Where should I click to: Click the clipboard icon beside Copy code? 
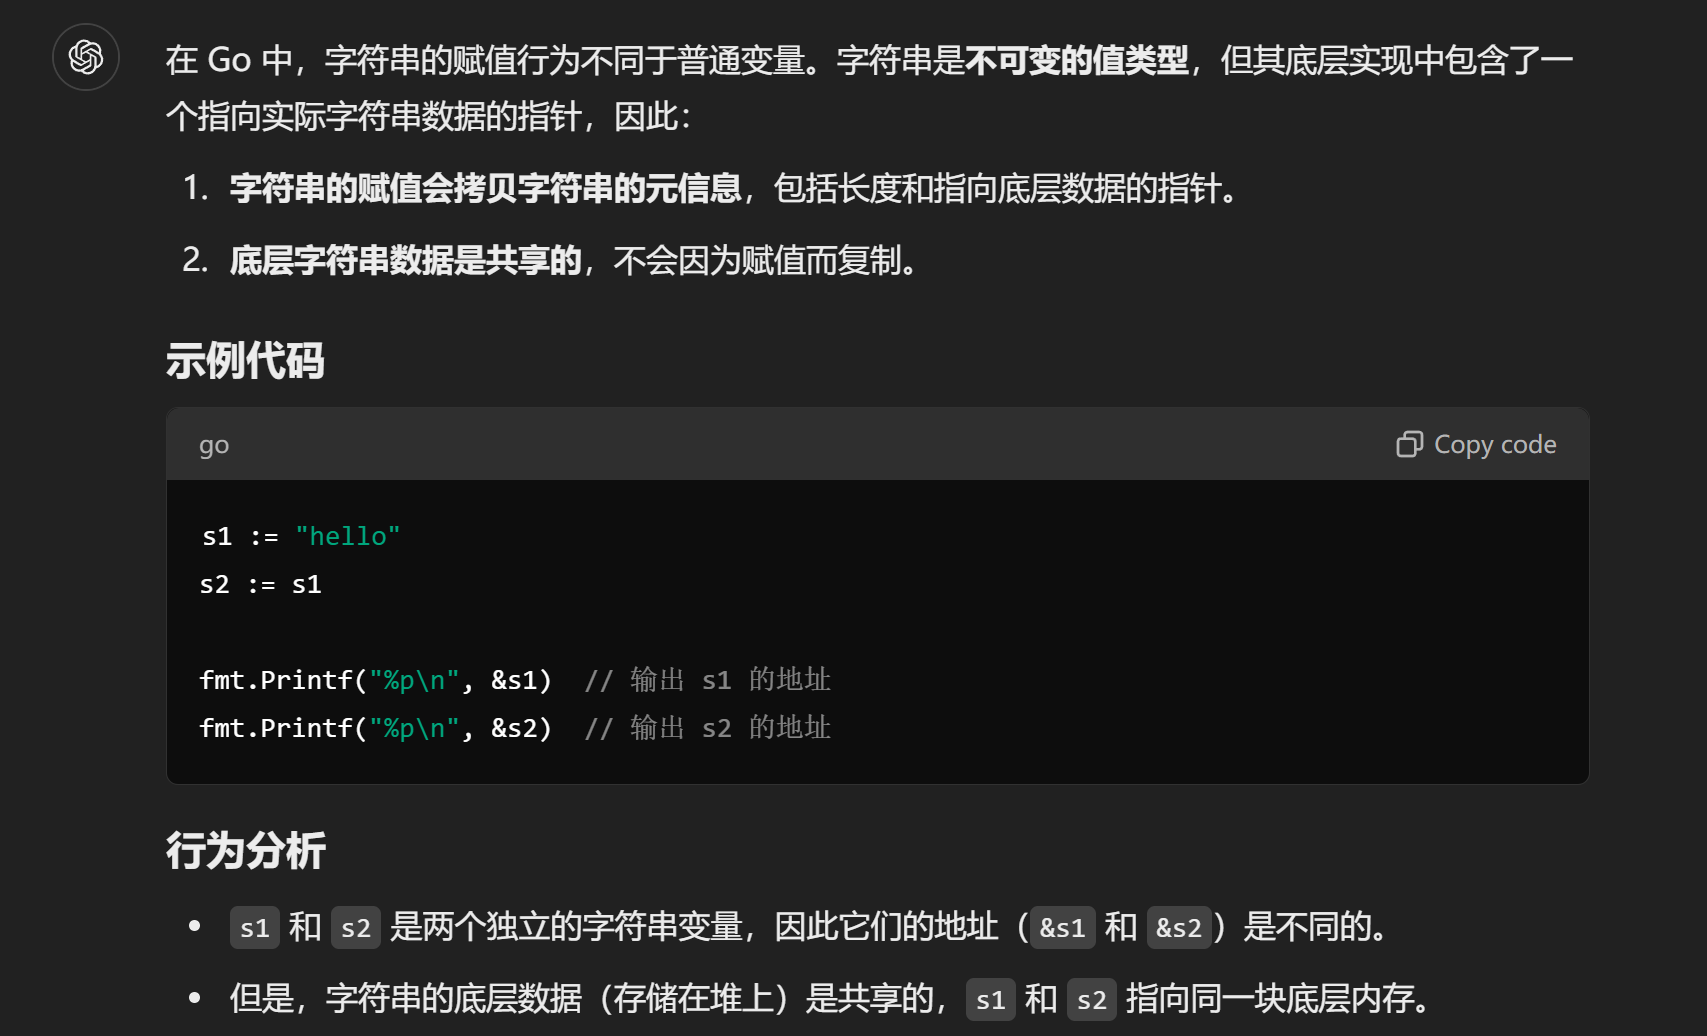pyautogui.click(x=1409, y=444)
